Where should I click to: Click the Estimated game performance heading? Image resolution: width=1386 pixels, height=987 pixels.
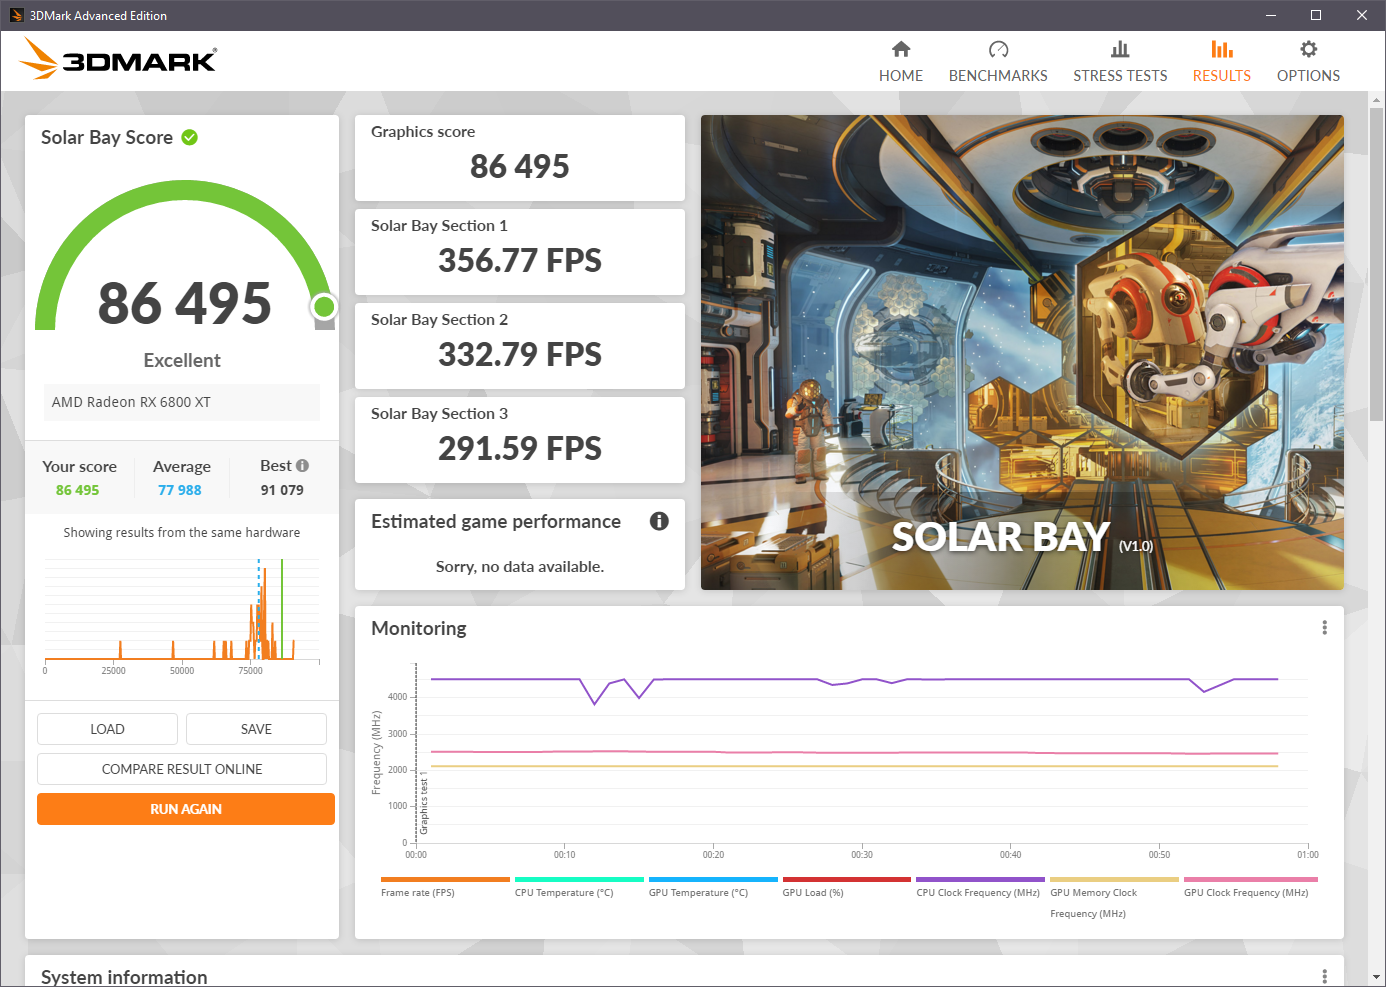pyautogui.click(x=496, y=521)
